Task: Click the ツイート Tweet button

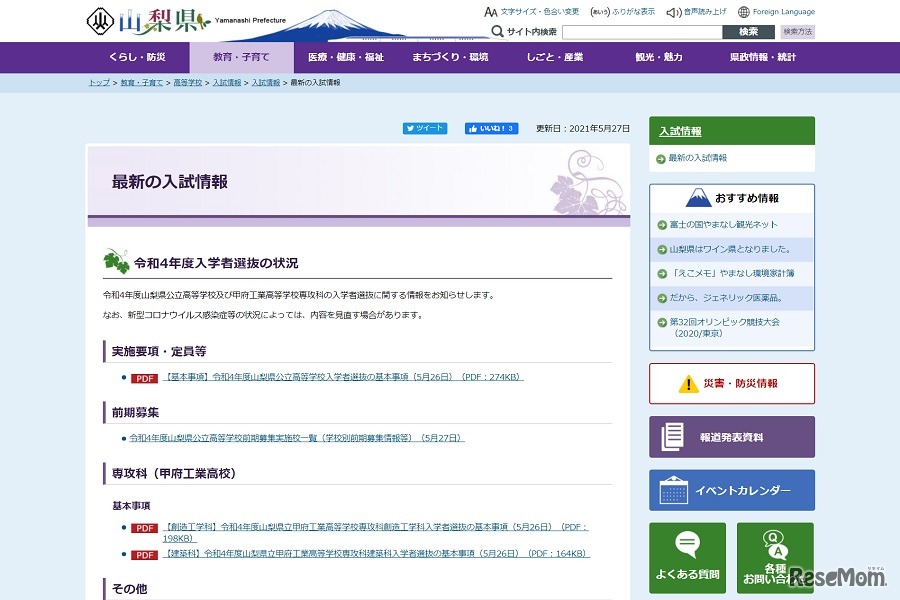Action: (422, 128)
